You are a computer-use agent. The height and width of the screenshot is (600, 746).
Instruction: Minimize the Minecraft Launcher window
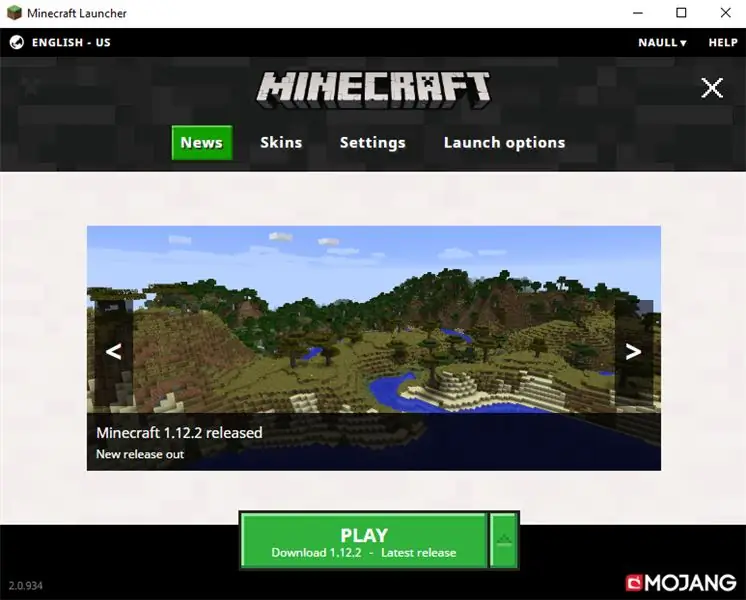(x=638, y=13)
